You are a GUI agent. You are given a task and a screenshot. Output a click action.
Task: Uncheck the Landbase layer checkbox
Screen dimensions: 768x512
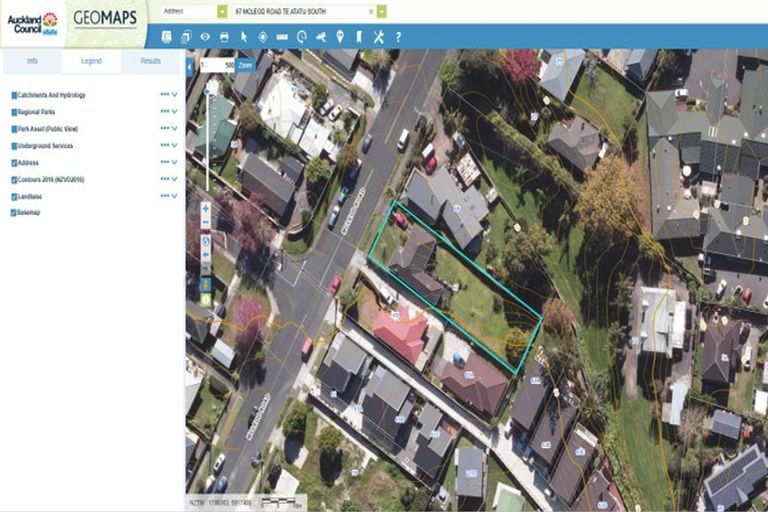pos(14,197)
